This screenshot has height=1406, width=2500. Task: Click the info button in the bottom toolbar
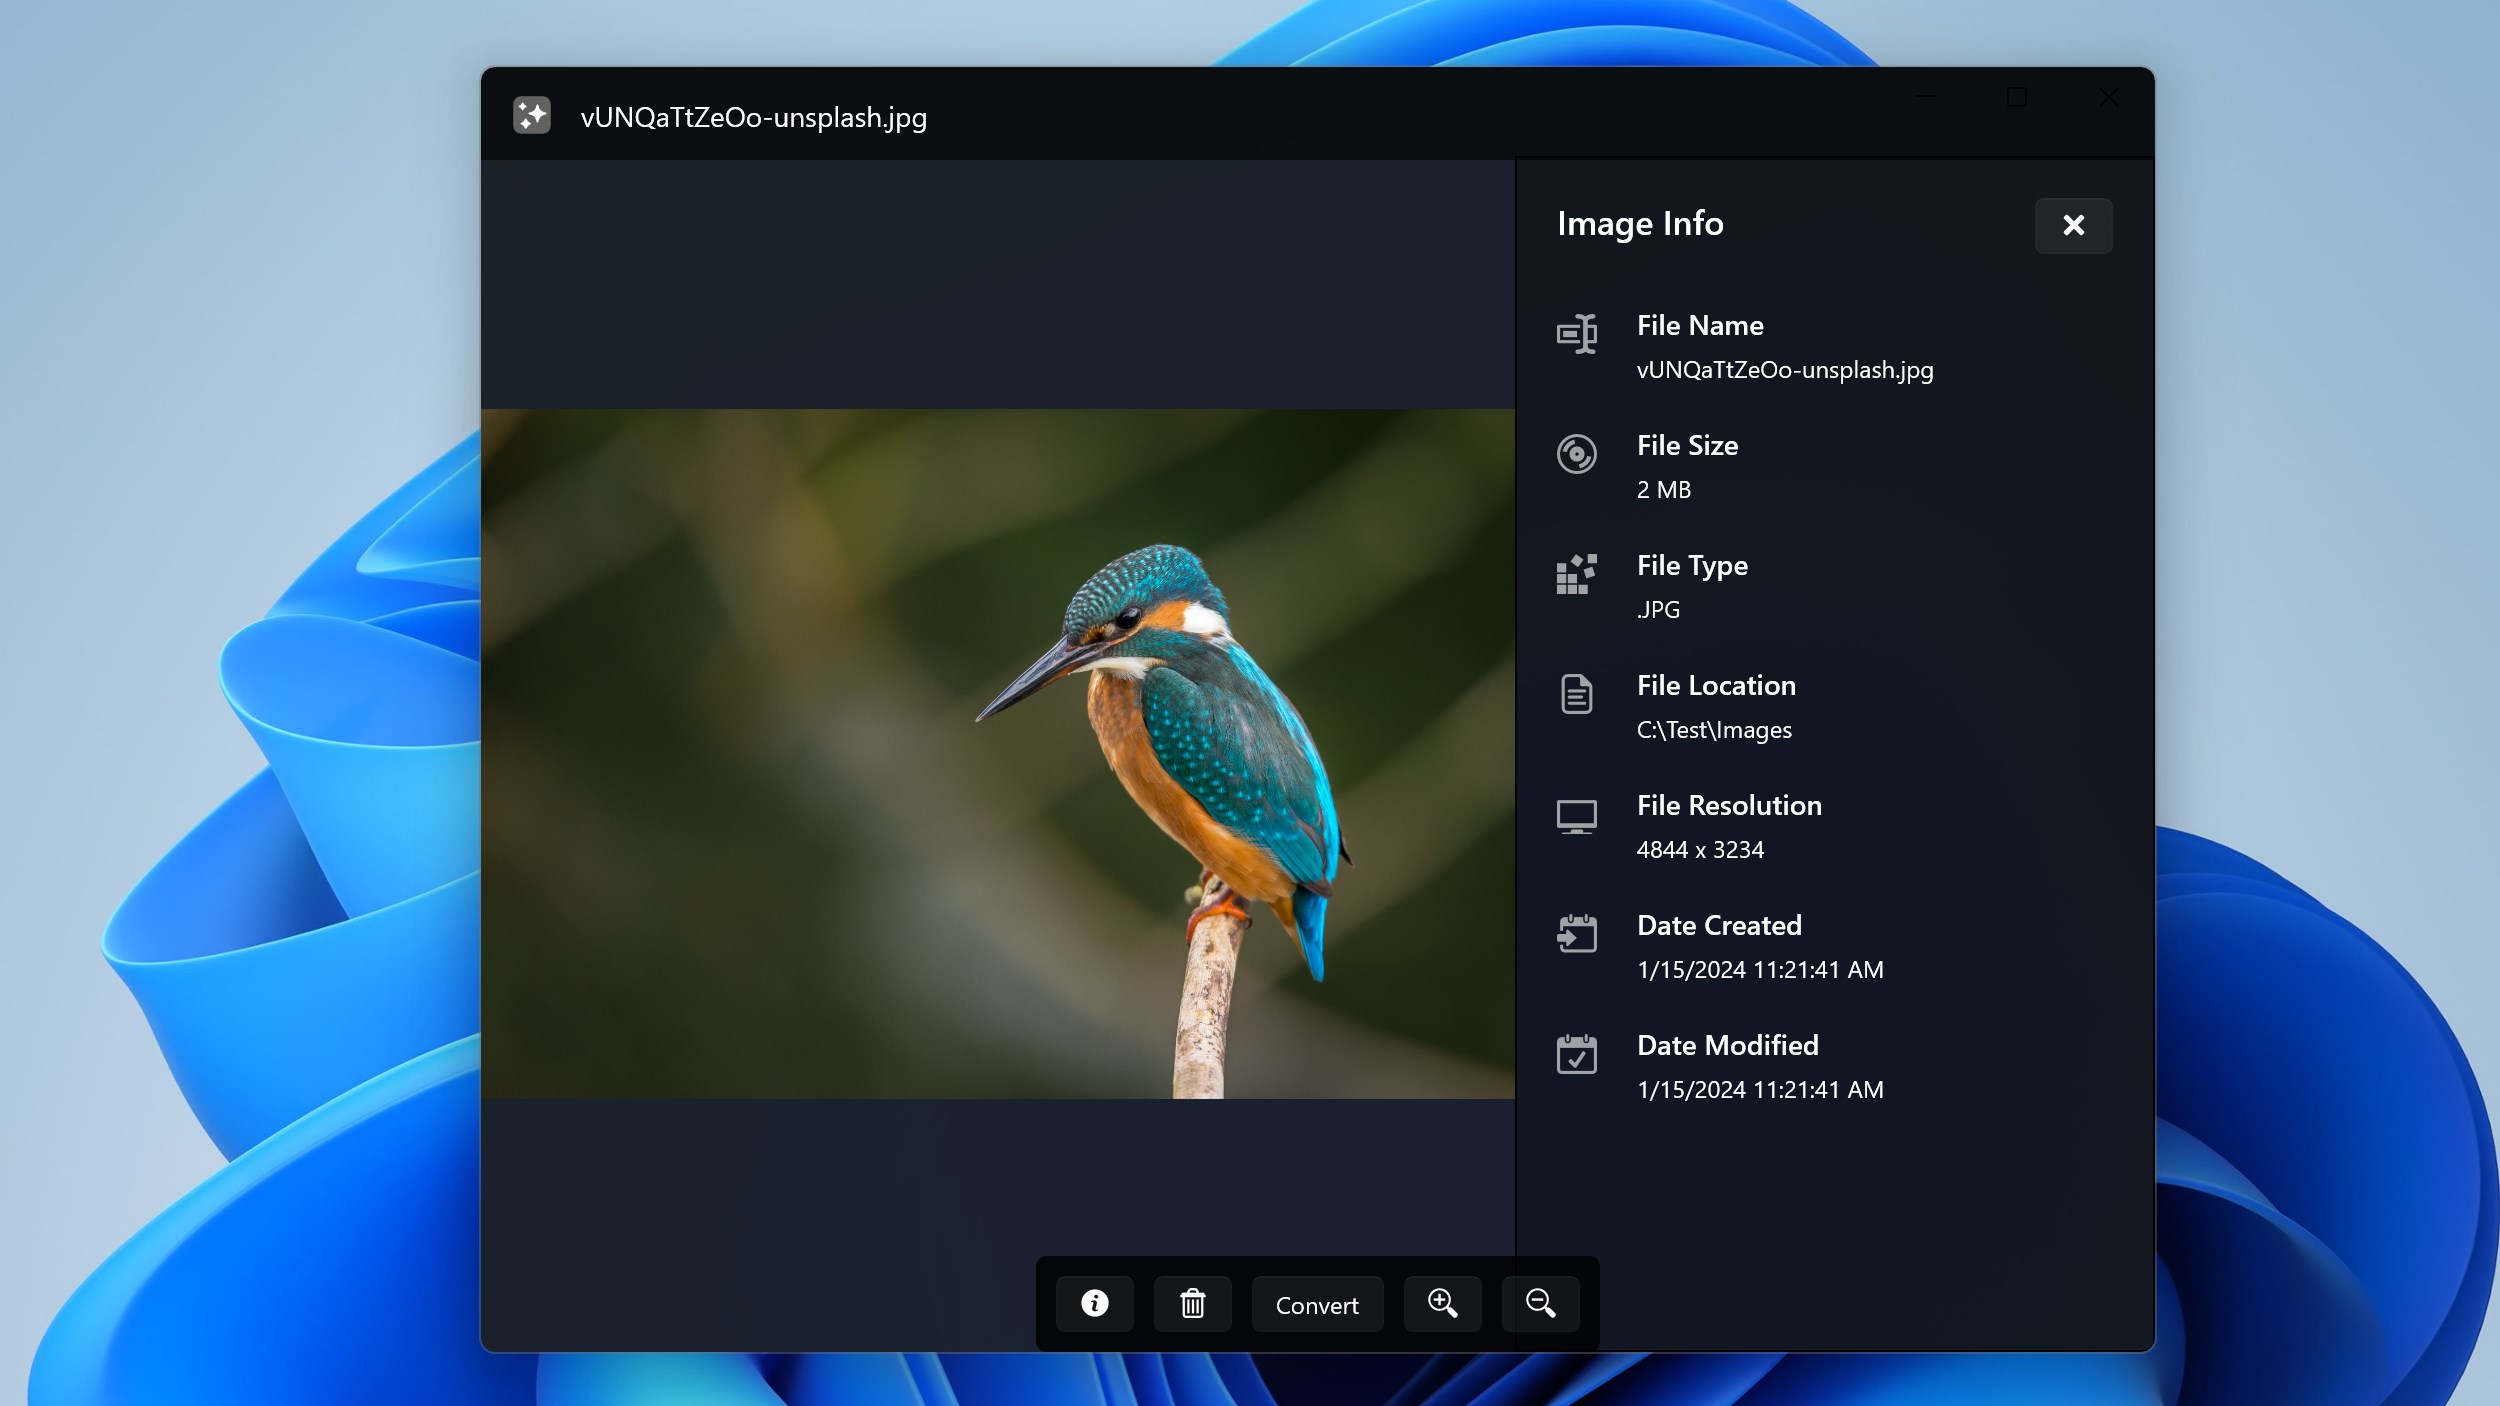(x=1095, y=1303)
